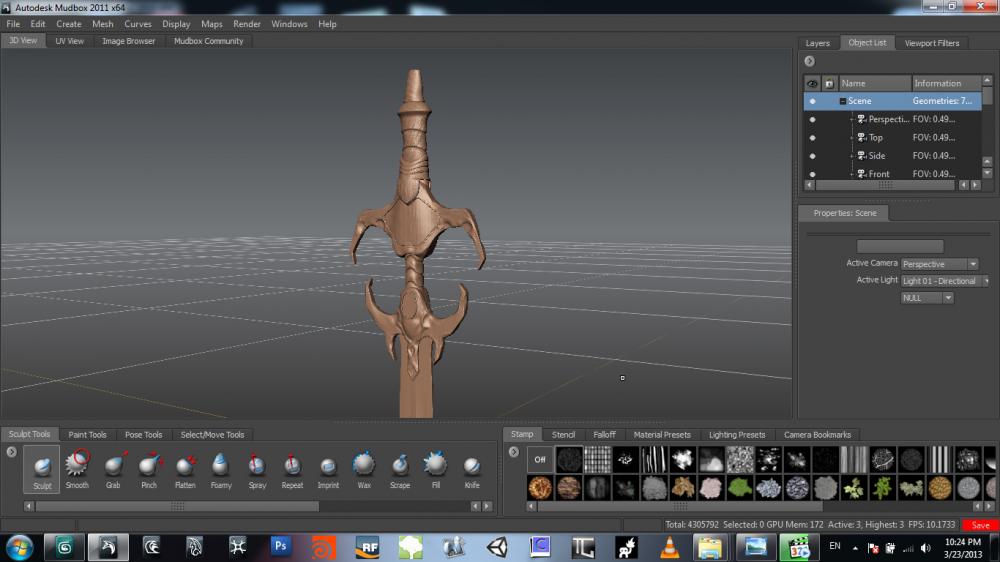Click the red Save button
Screen dimensions: 1000x562
click(980, 525)
